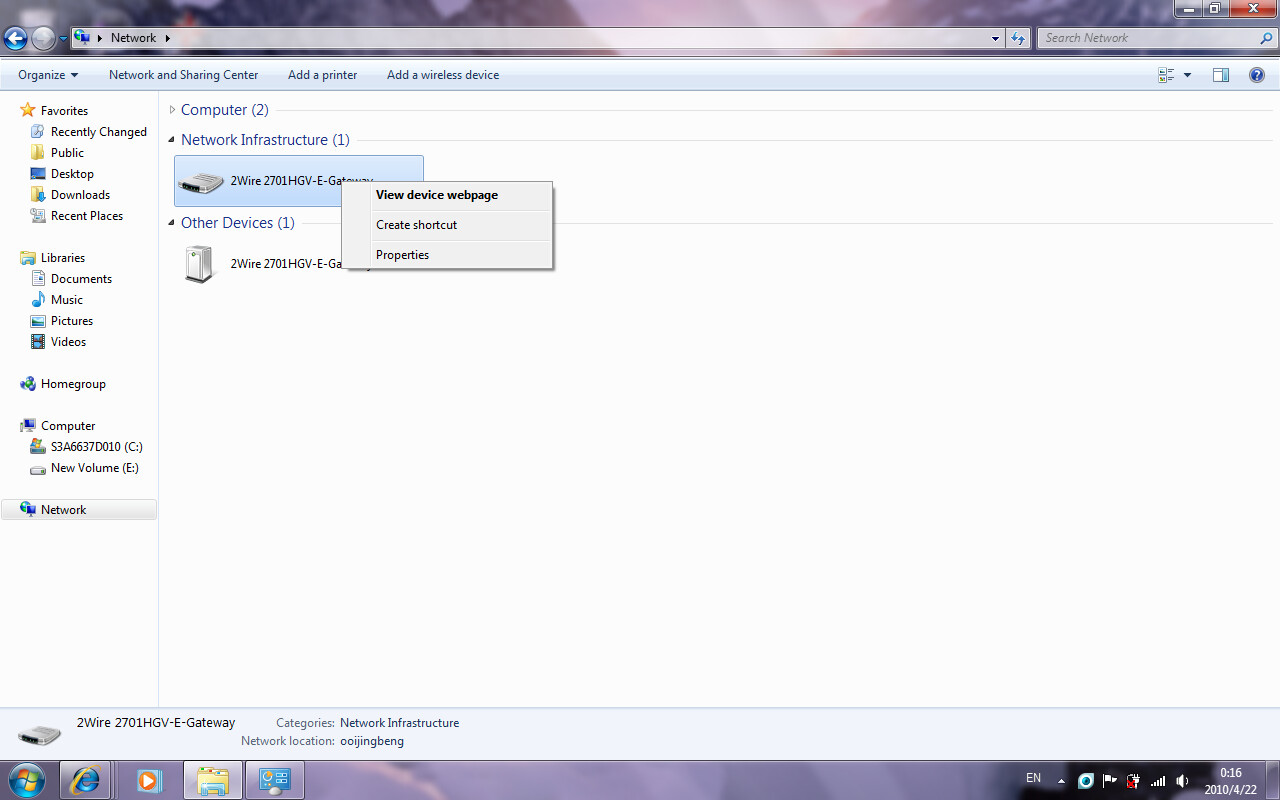Image resolution: width=1280 pixels, height=800 pixels.
Task: Select Properties in the context menu
Action: click(x=402, y=254)
